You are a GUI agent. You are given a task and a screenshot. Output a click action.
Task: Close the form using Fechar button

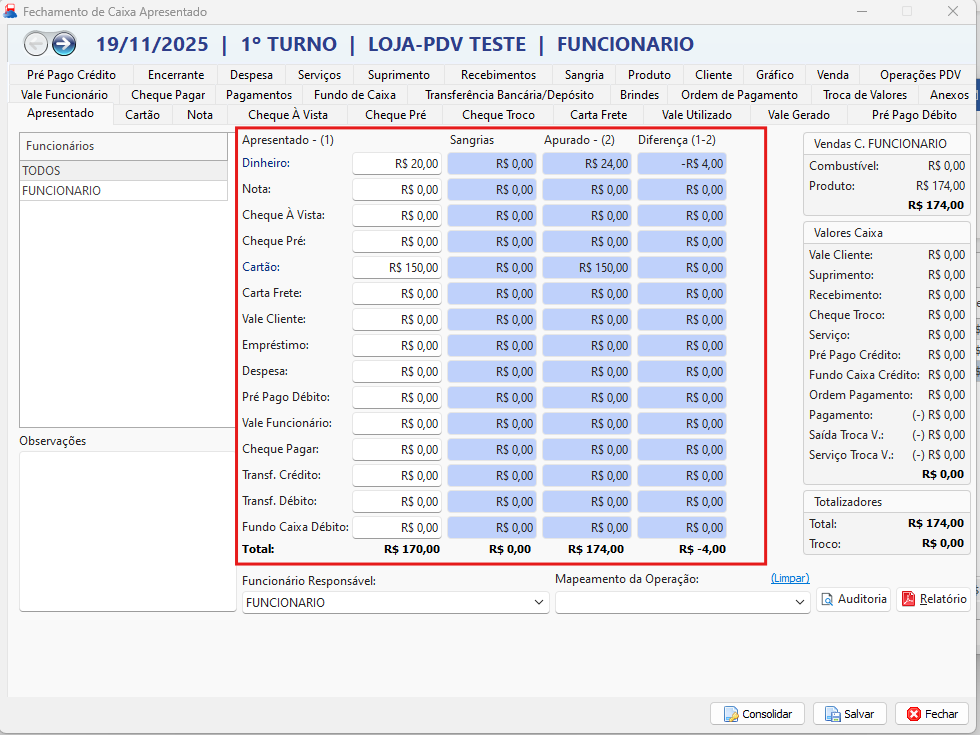tap(931, 714)
